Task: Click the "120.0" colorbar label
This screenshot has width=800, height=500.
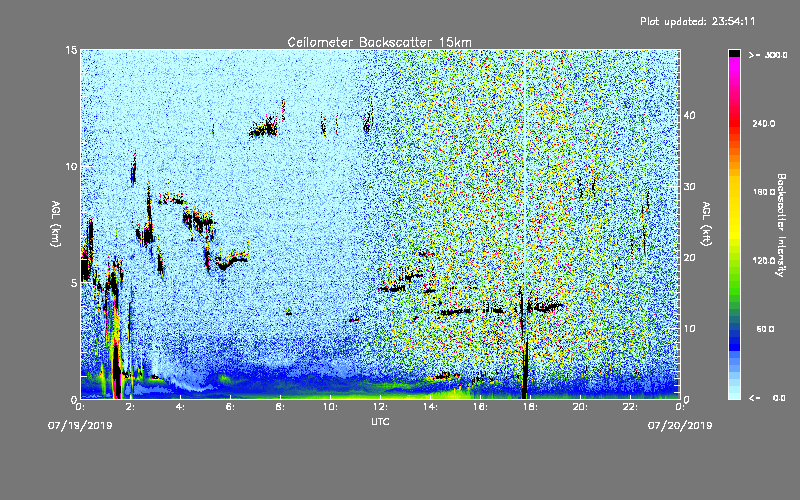Action: (764, 261)
